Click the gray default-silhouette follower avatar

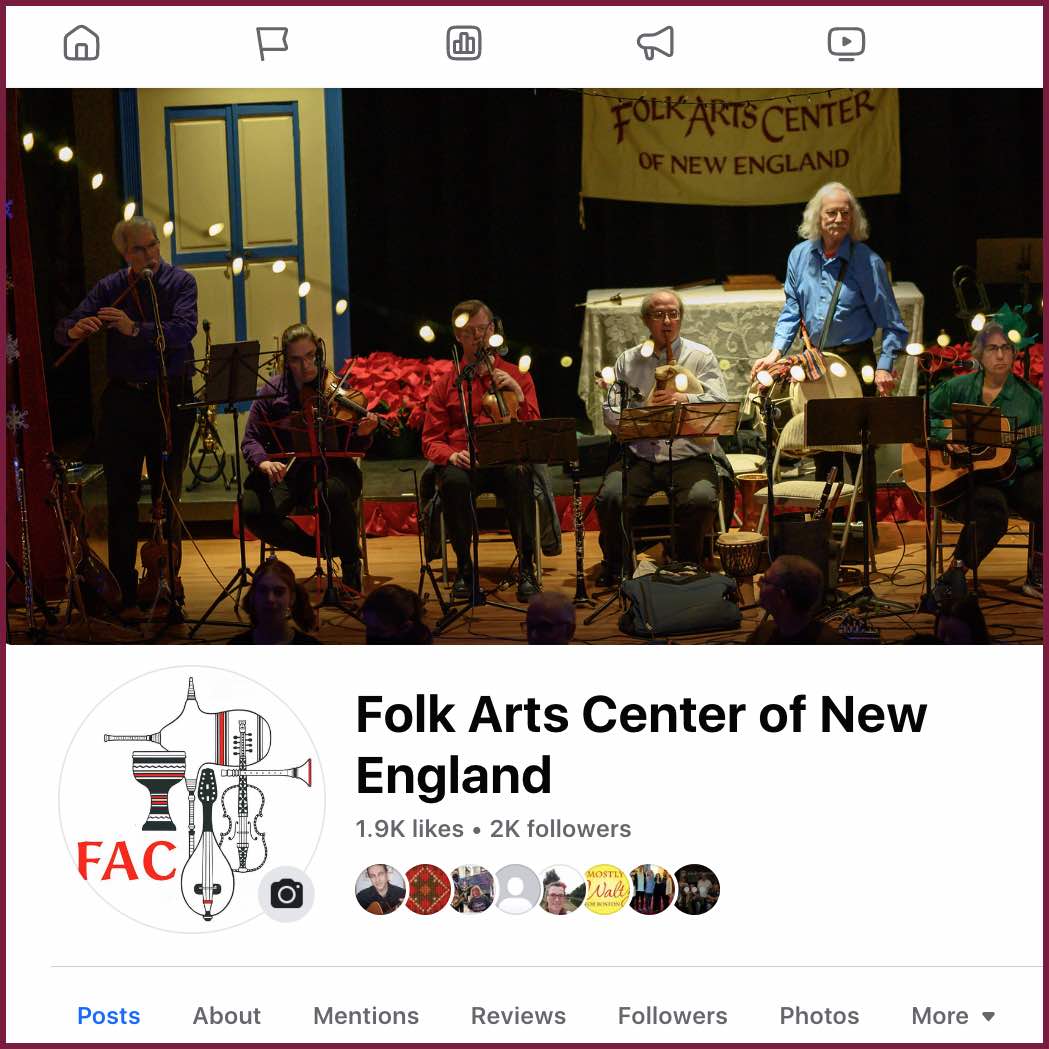pyautogui.click(x=516, y=889)
